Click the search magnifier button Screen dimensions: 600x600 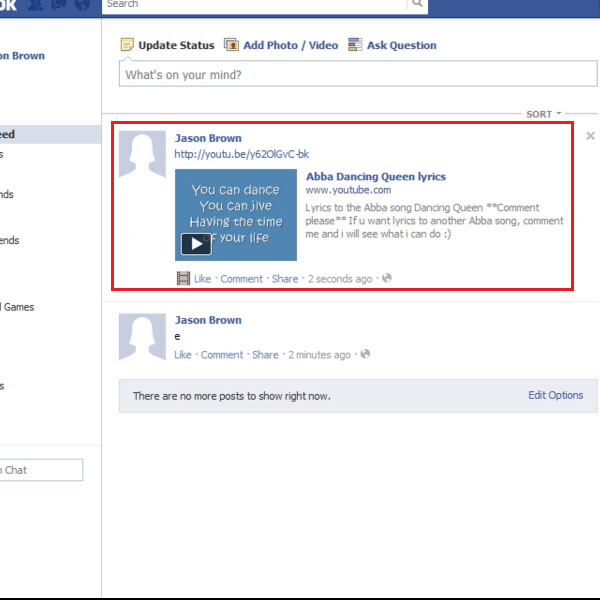tap(417, 4)
